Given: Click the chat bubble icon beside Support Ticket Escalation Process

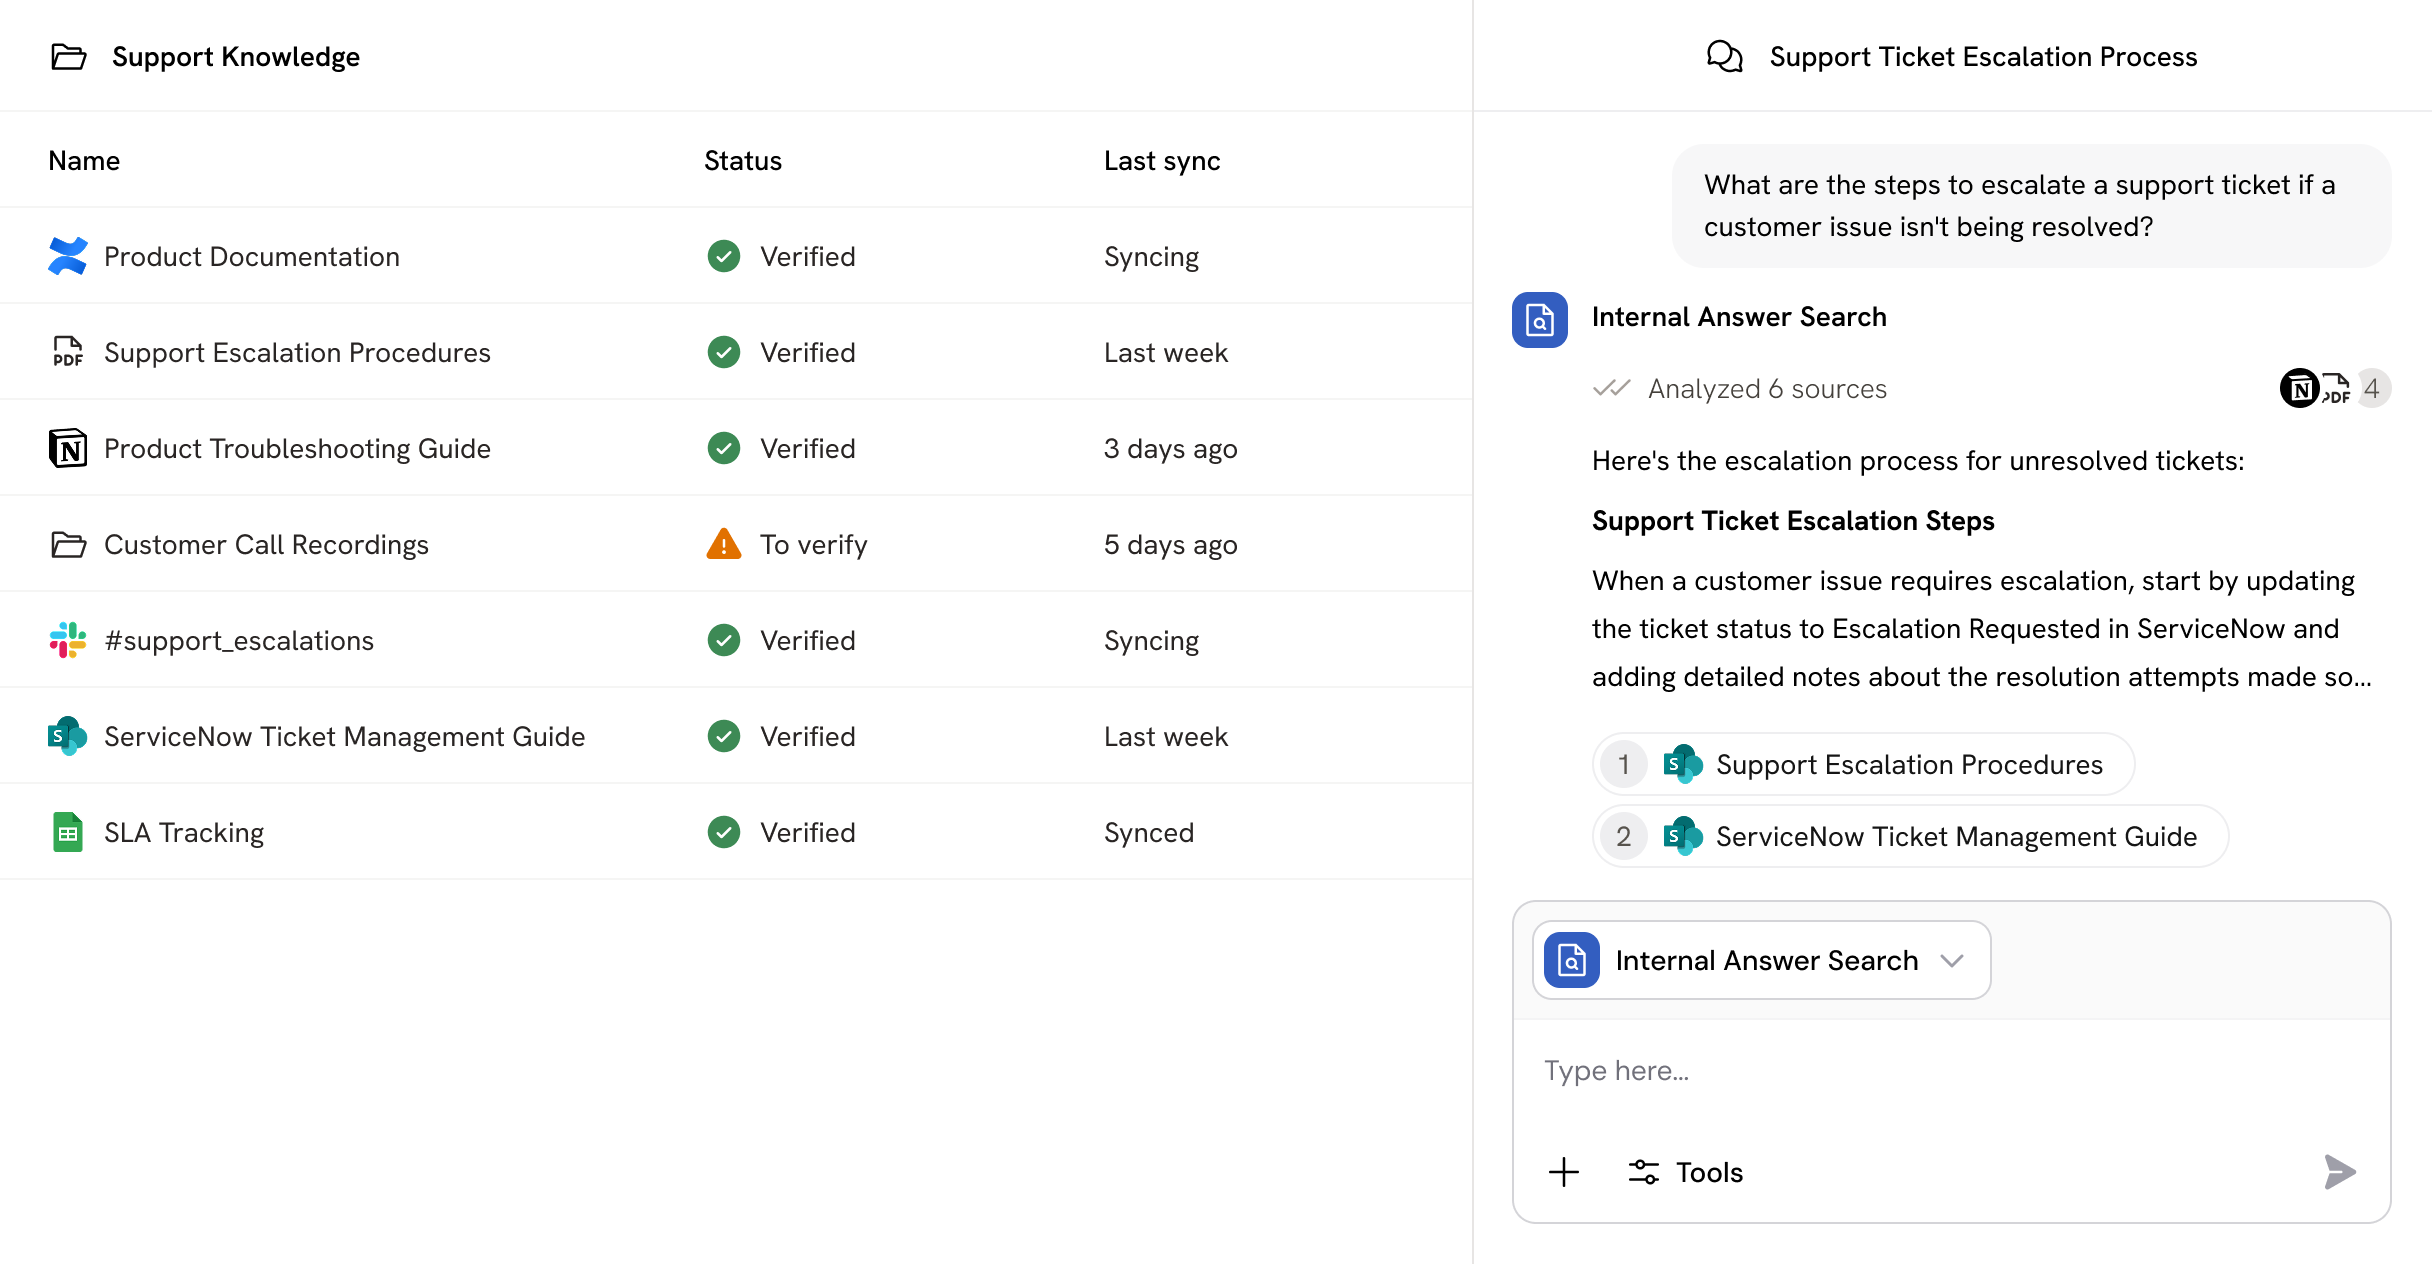Looking at the screenshot, I should click(x=1725, y=56).
